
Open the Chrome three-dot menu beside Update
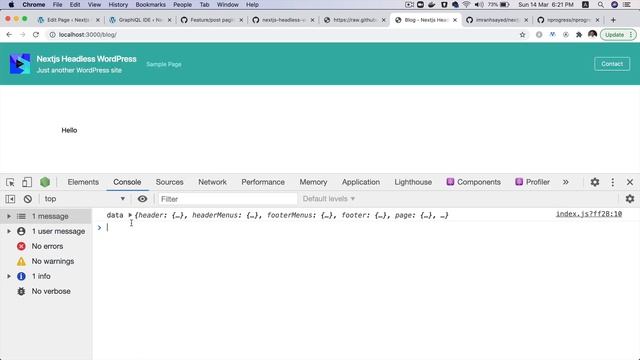631,35
